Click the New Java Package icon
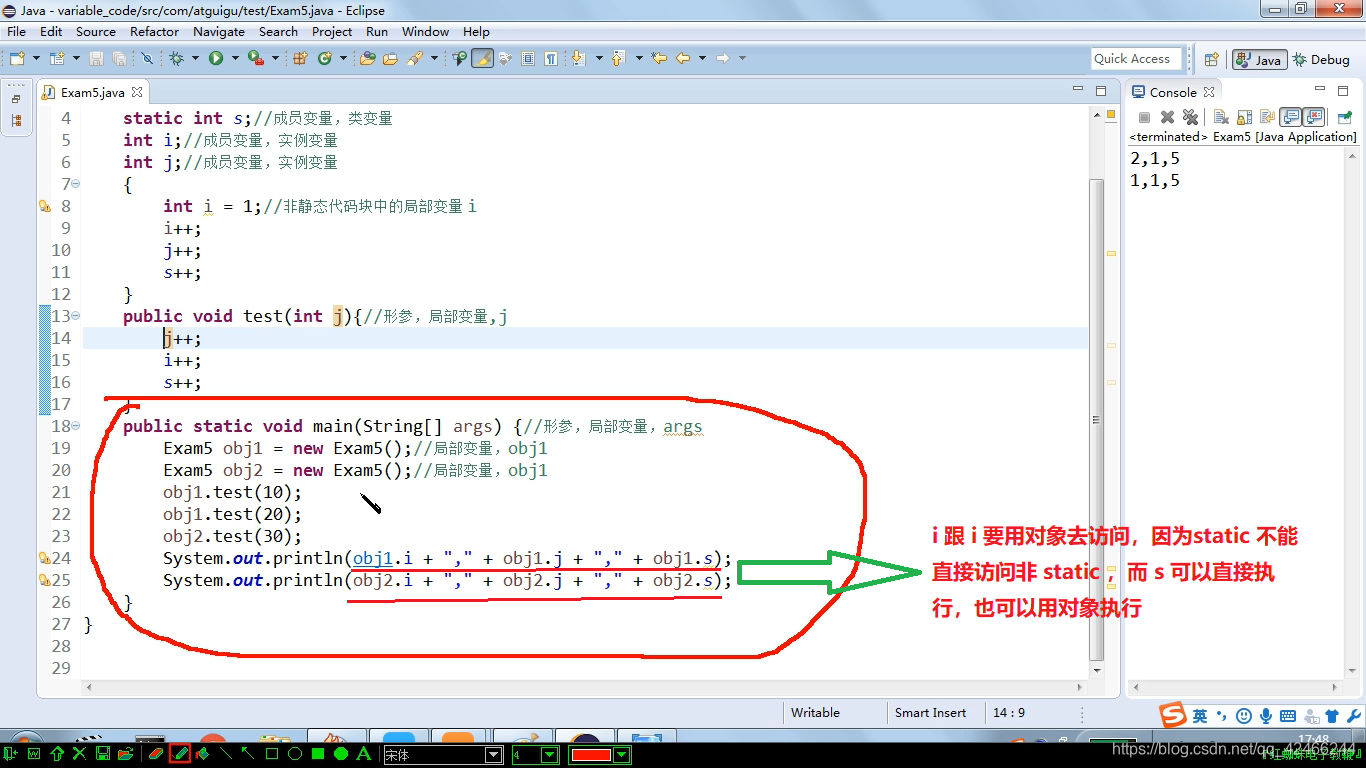Screen dimensions: 1366x768 point(299,59)
